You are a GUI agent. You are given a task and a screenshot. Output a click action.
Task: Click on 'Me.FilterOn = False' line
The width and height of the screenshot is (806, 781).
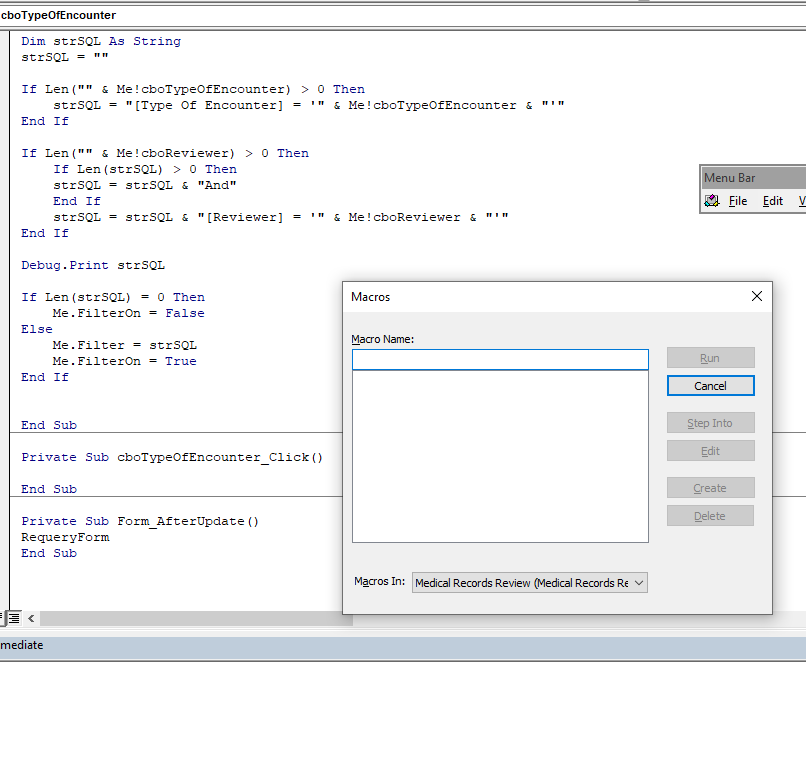129,313
